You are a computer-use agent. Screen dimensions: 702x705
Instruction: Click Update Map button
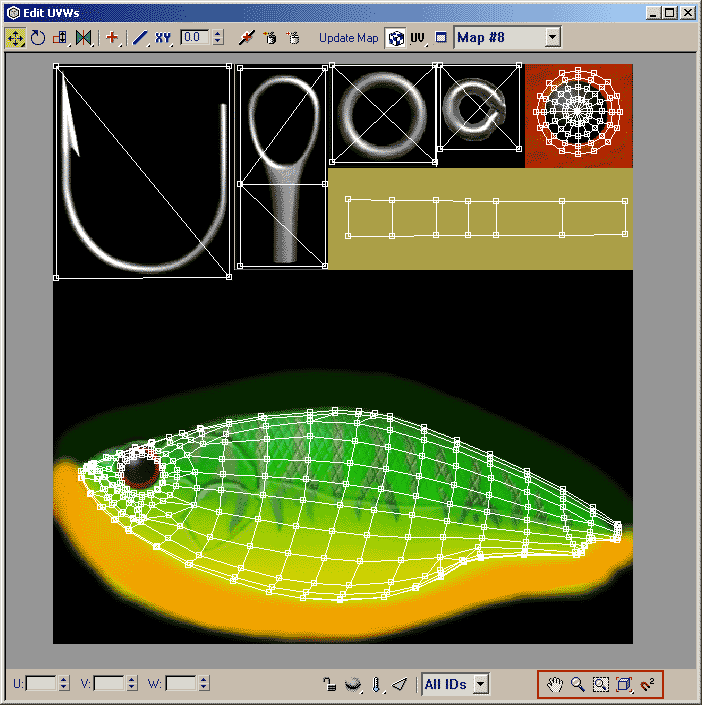coord(349,38)
